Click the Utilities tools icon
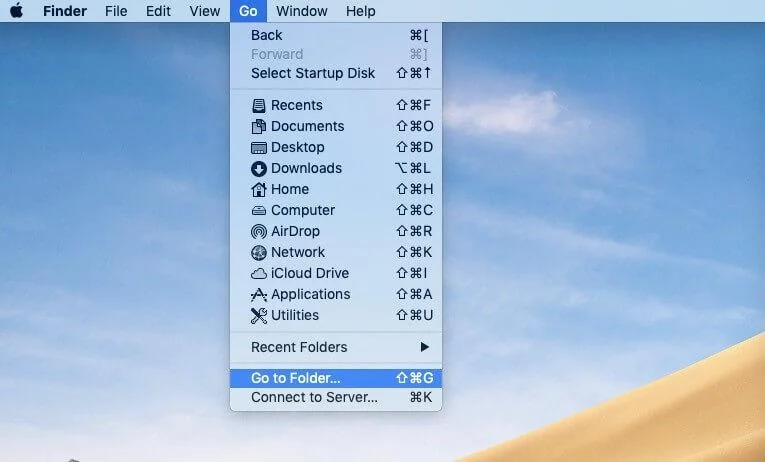765x462 pixels. (259, 316)
